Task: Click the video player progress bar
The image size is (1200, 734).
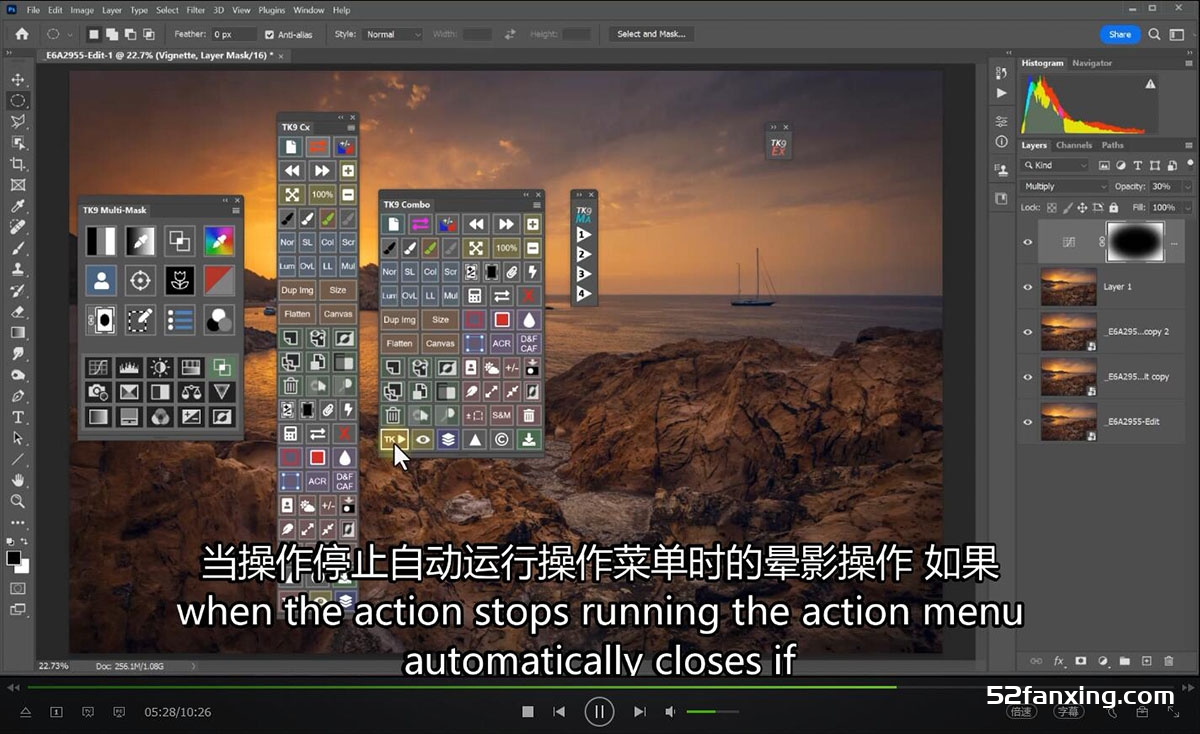Action: click(x=600, y=687)
